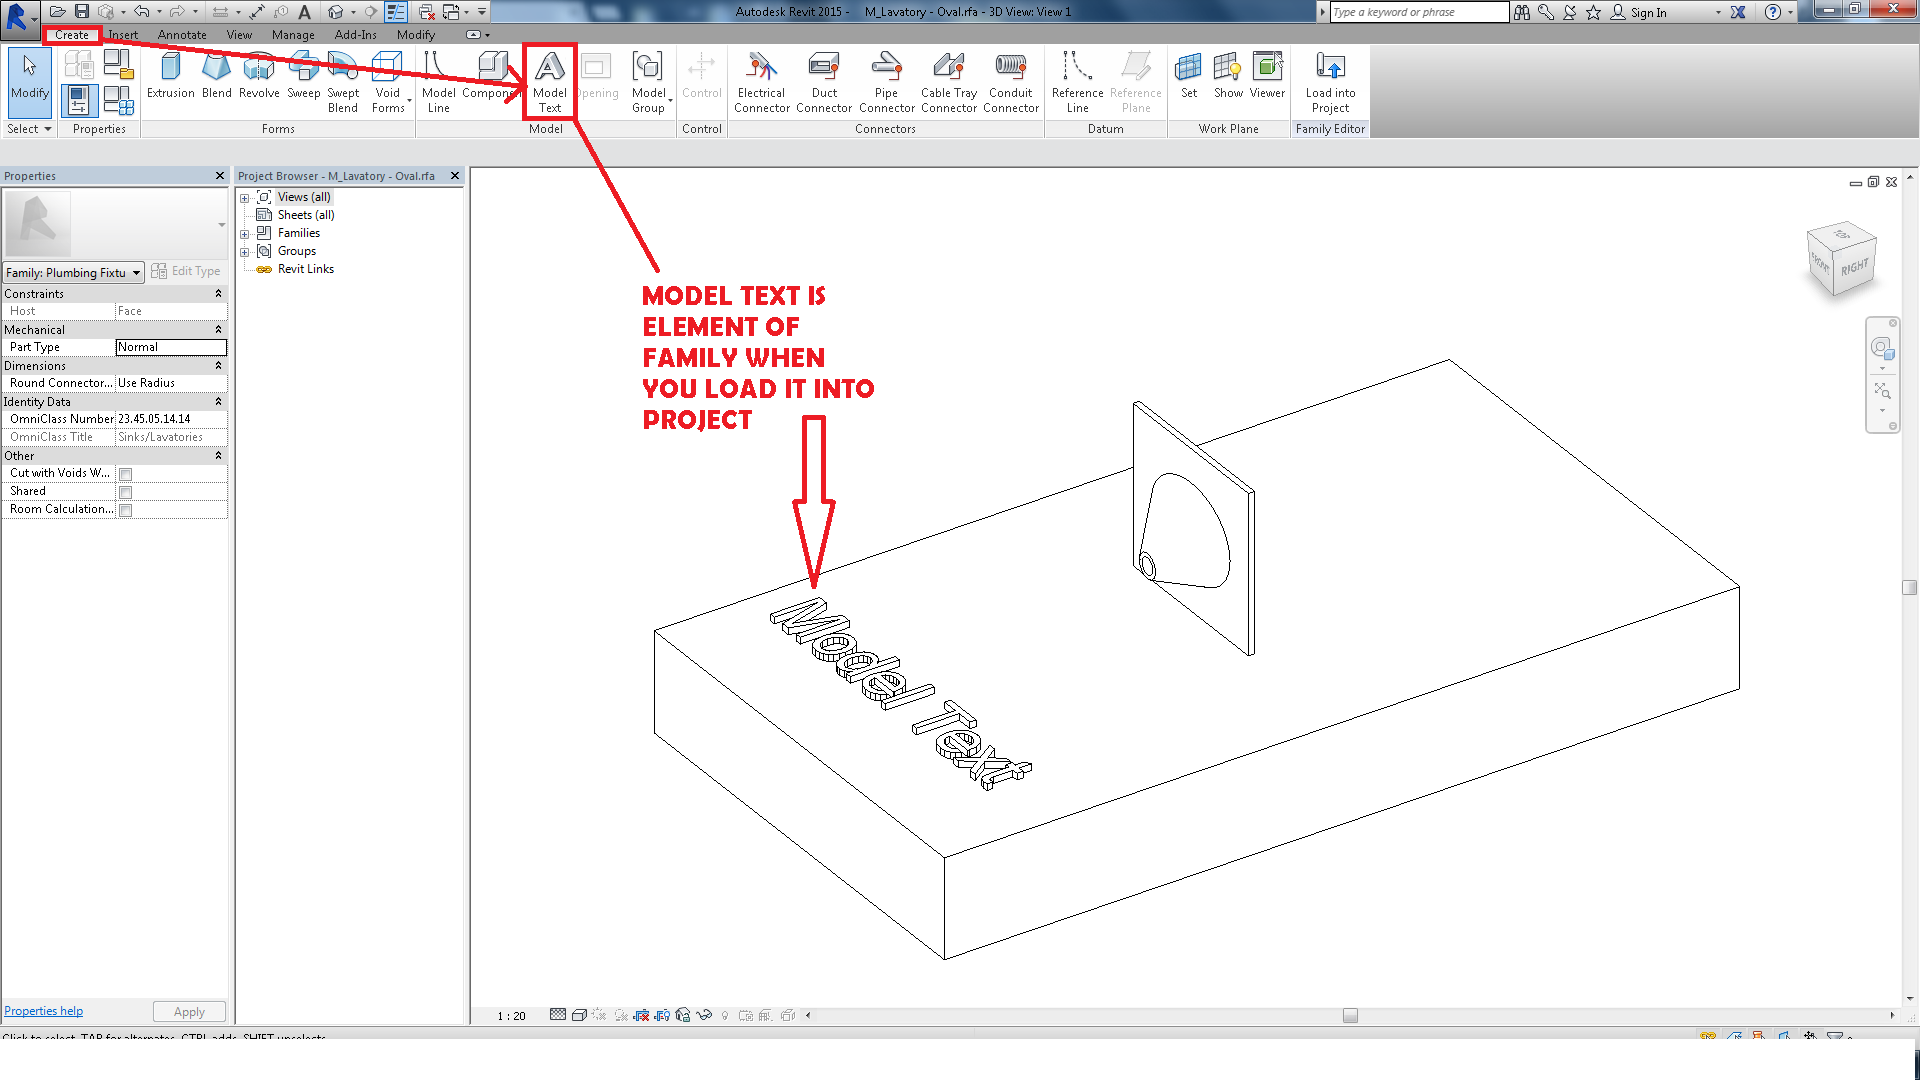
Task: Expand the Families tree node
Action: click(245, 232)
